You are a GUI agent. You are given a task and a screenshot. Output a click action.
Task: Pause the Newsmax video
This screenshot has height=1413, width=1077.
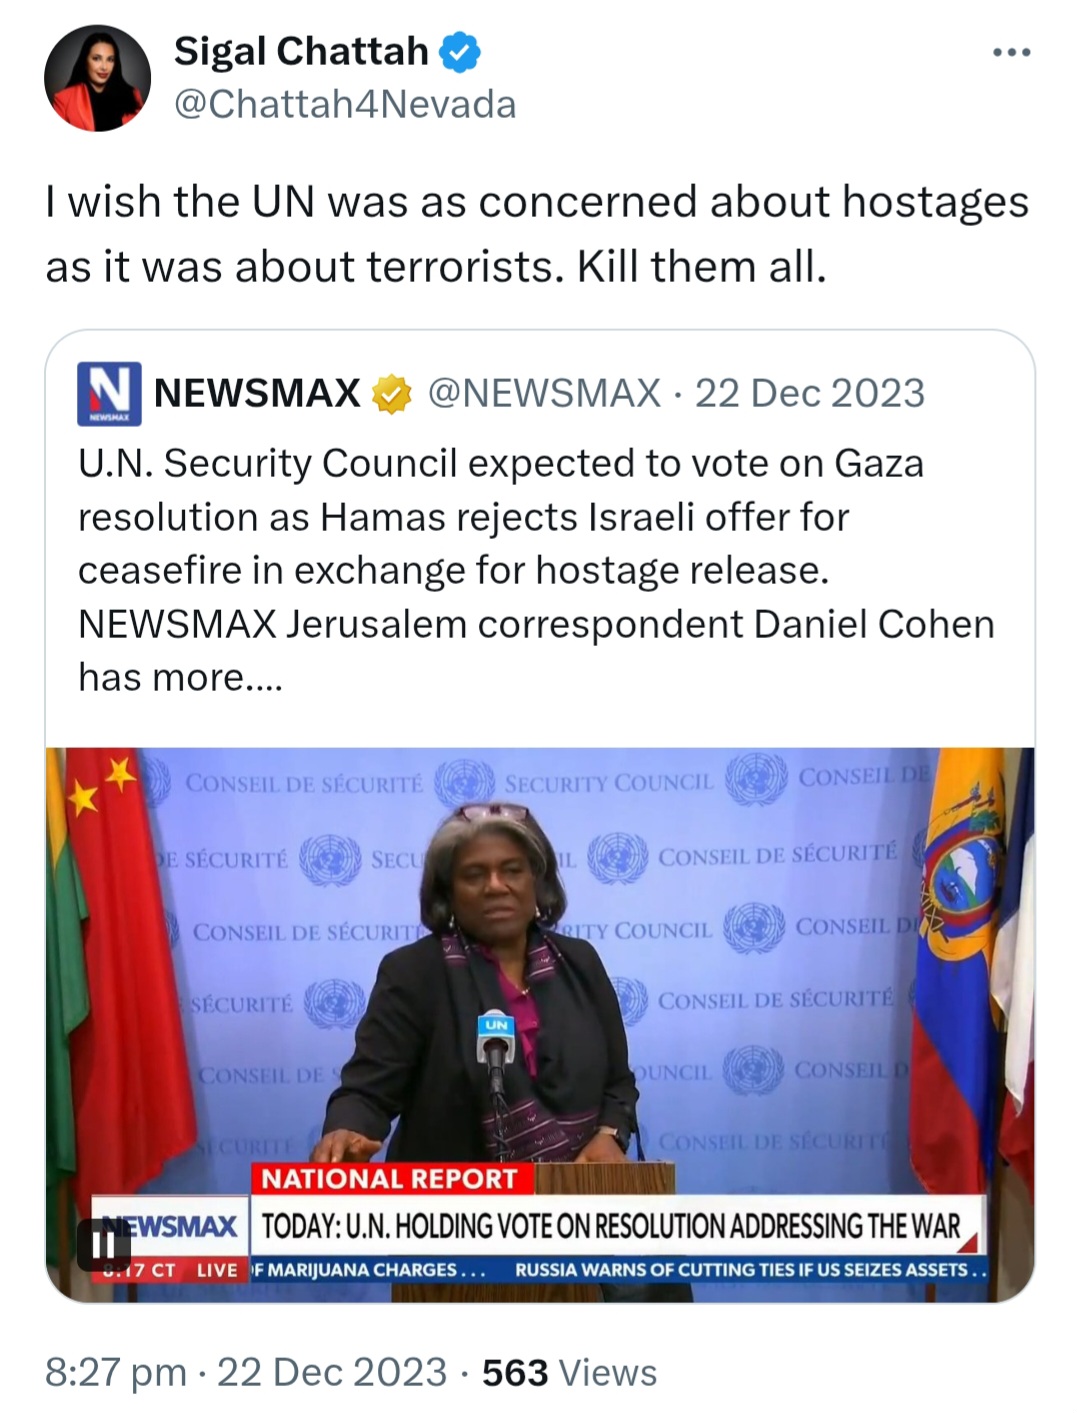[104, 1245]
